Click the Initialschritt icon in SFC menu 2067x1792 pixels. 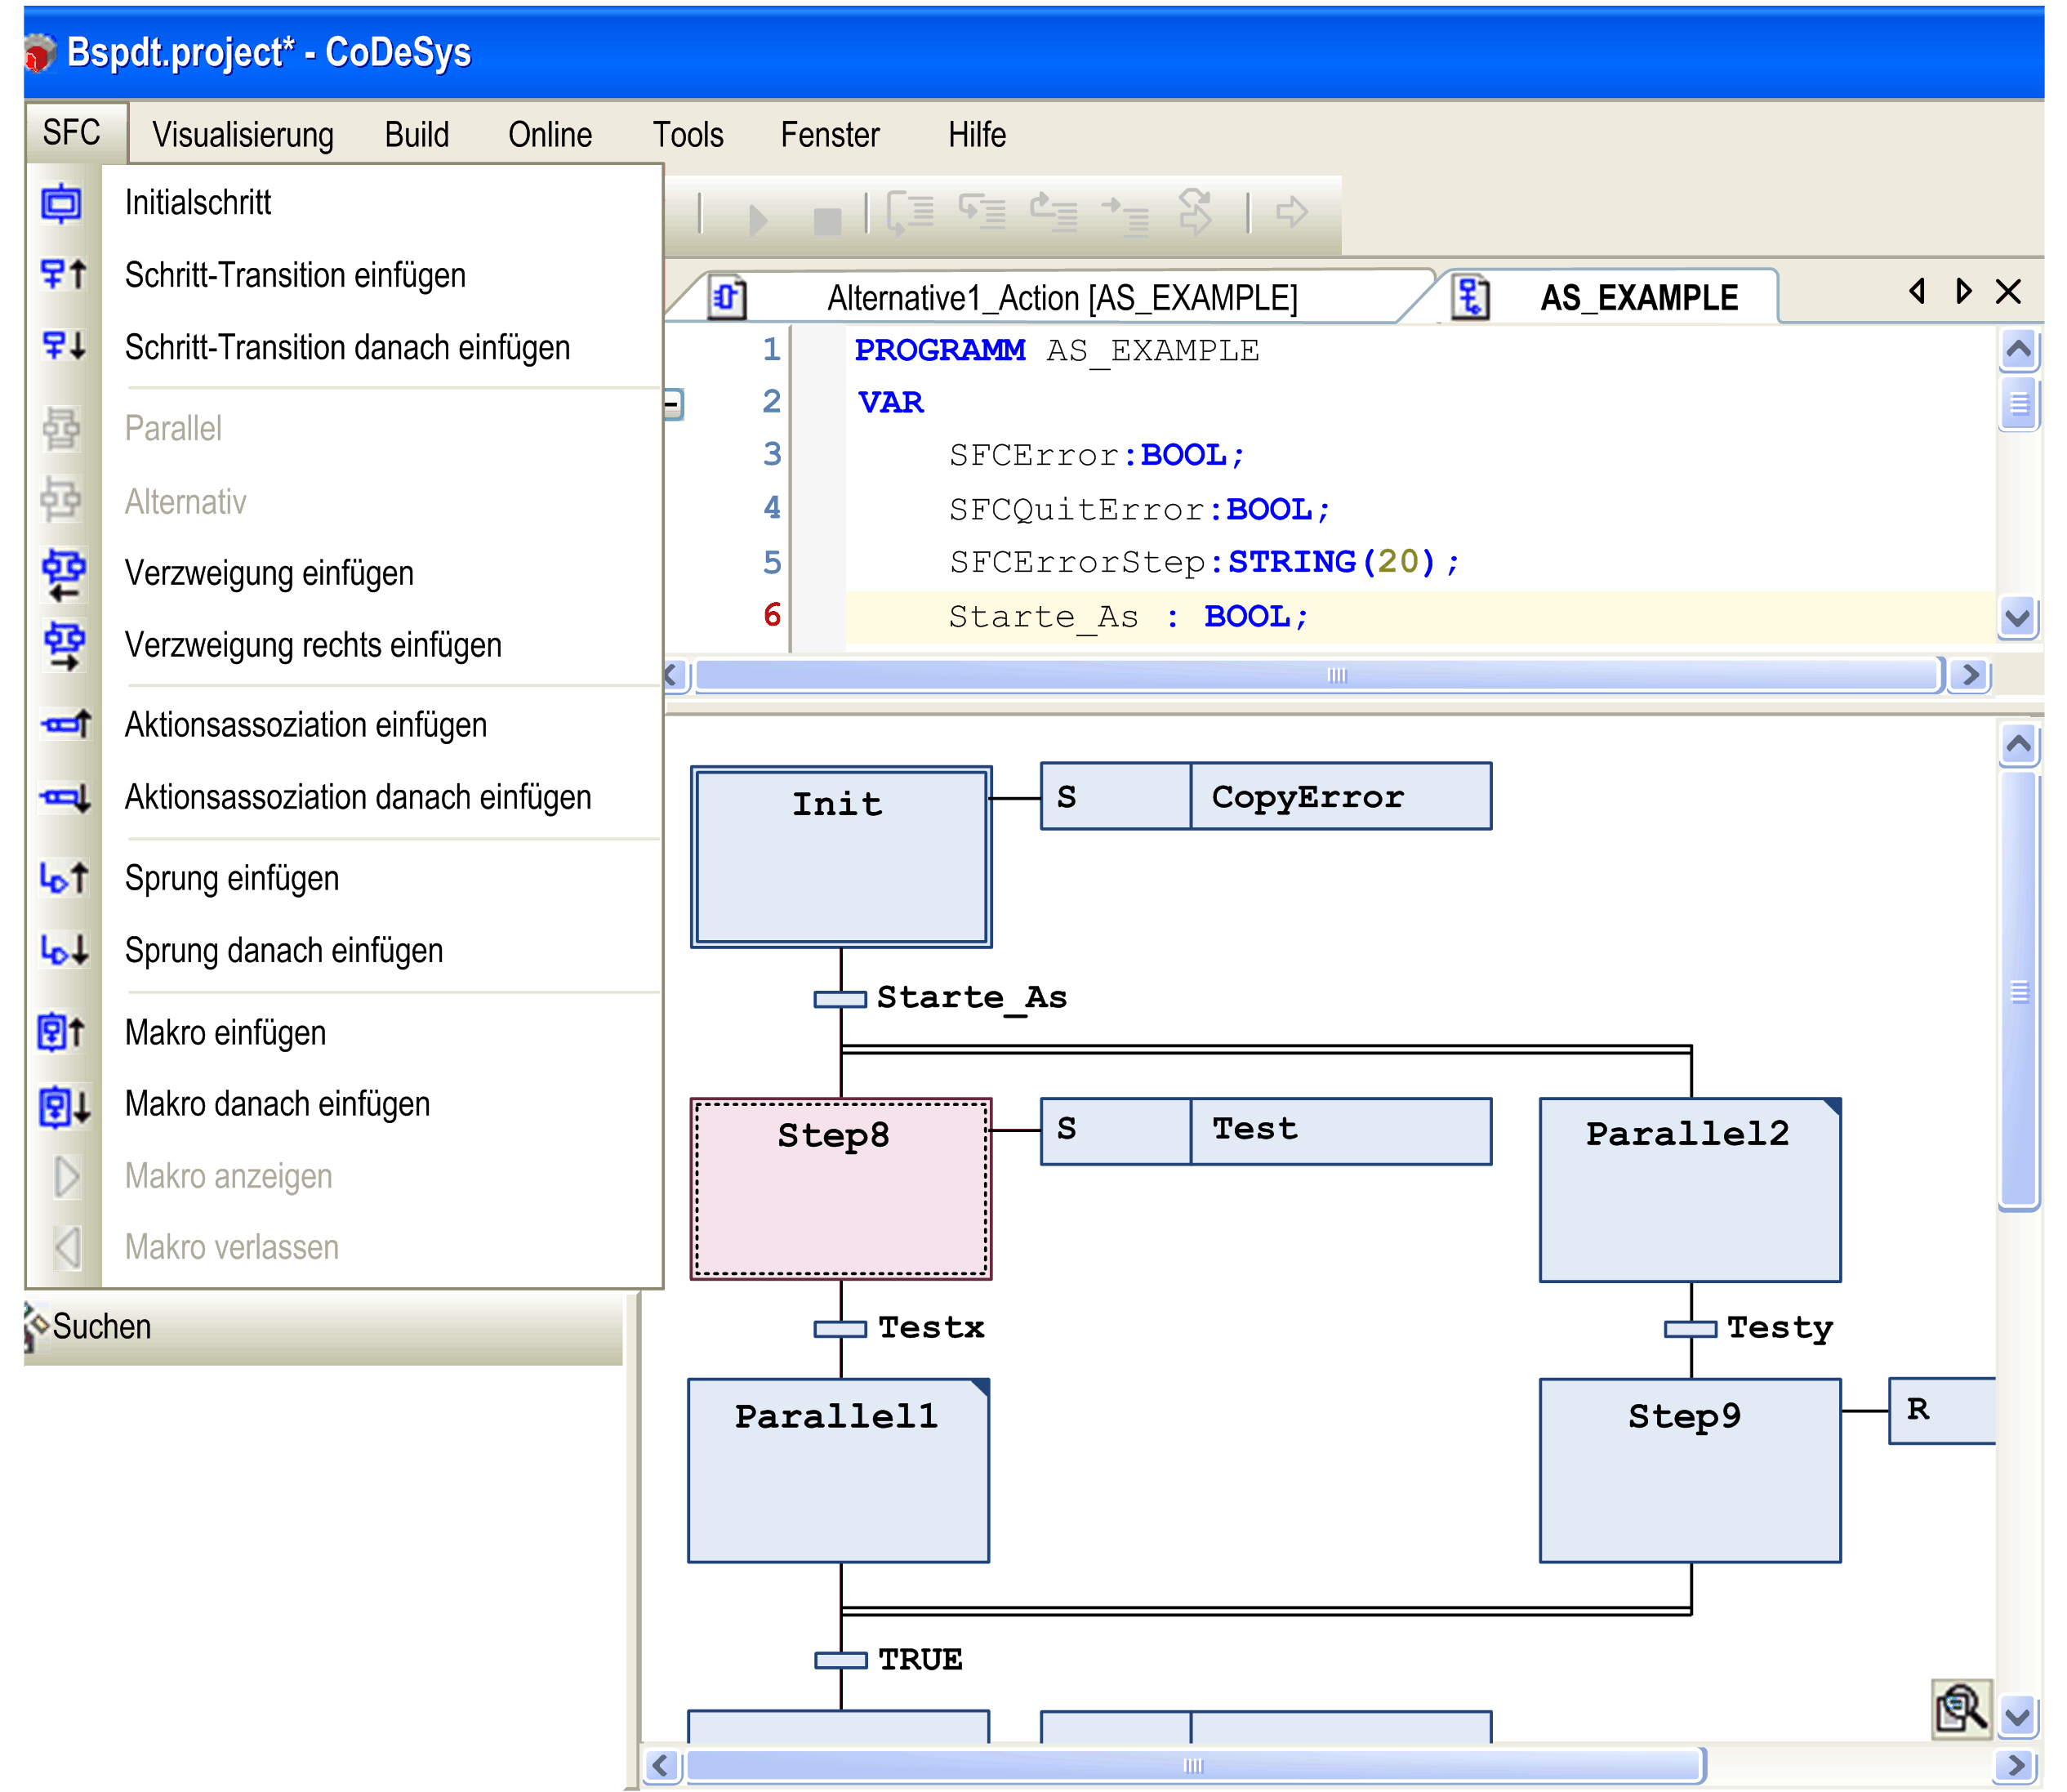coord(62,203)
